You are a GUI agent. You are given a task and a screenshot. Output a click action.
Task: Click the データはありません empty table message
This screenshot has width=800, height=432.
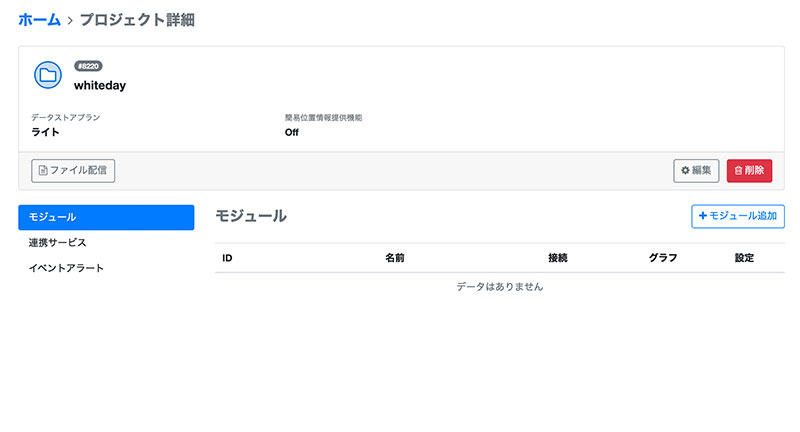click(499, 287)
